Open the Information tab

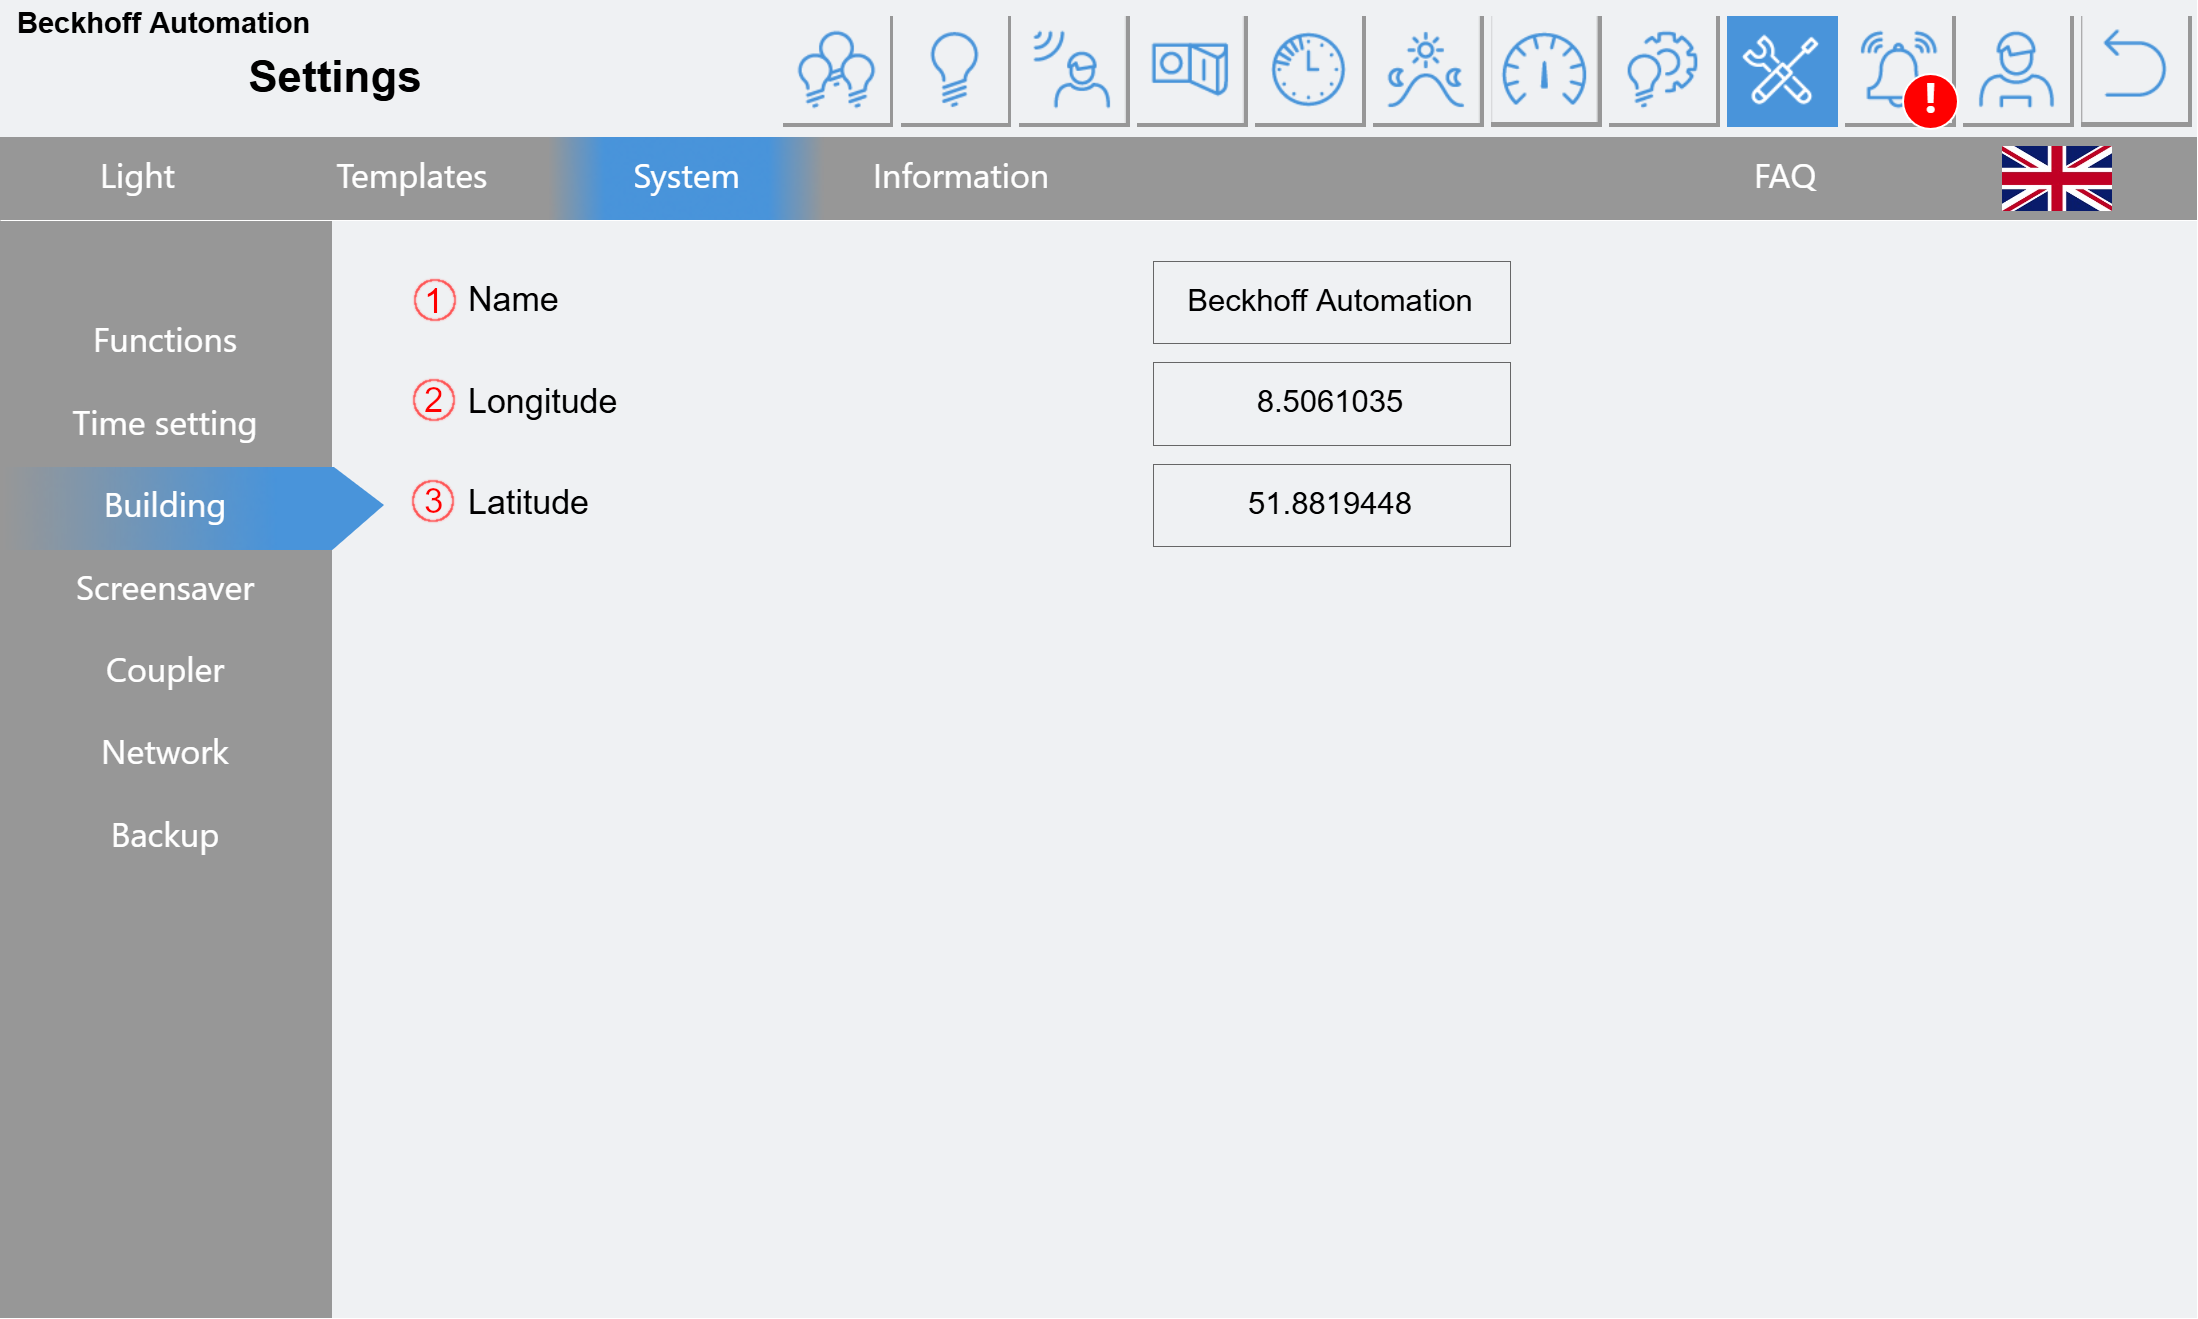pos(960,177)
